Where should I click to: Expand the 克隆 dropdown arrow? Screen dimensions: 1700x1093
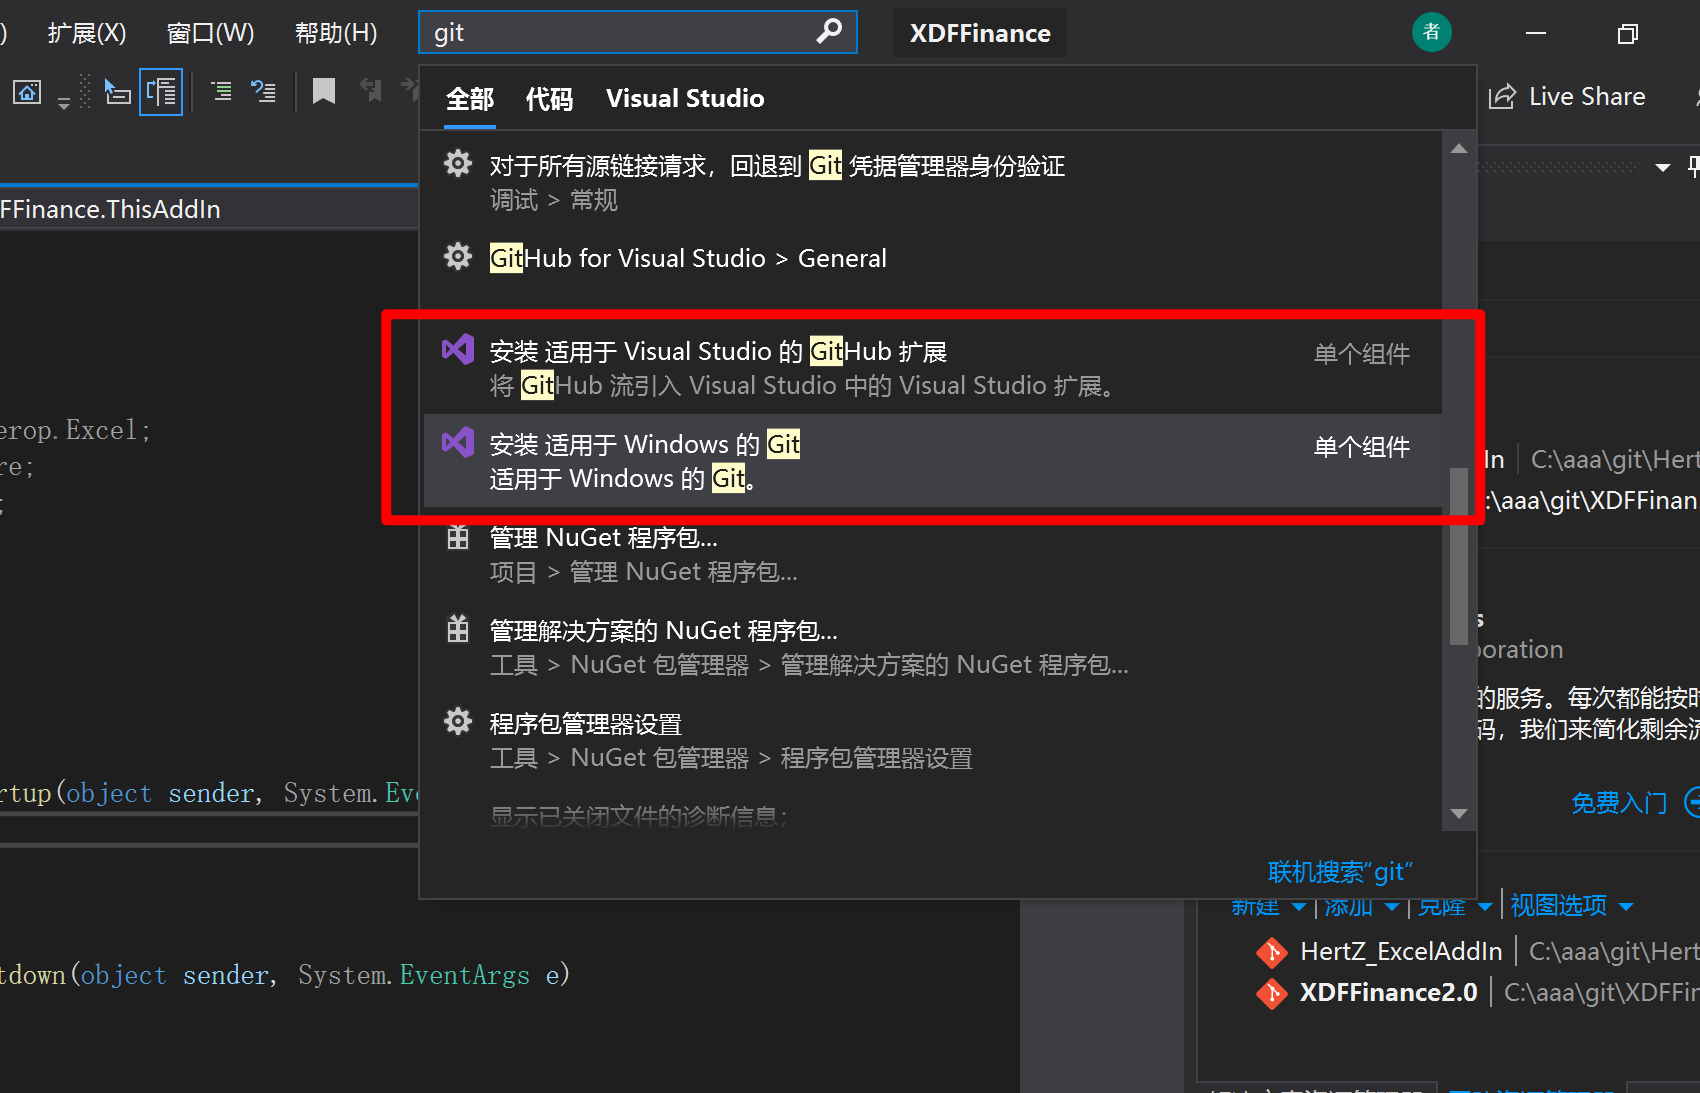1484,907
